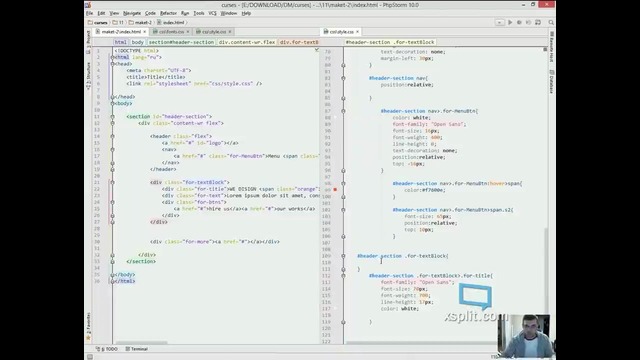Open the Structure tool window
Screen dimensions: 640x360
89,76
